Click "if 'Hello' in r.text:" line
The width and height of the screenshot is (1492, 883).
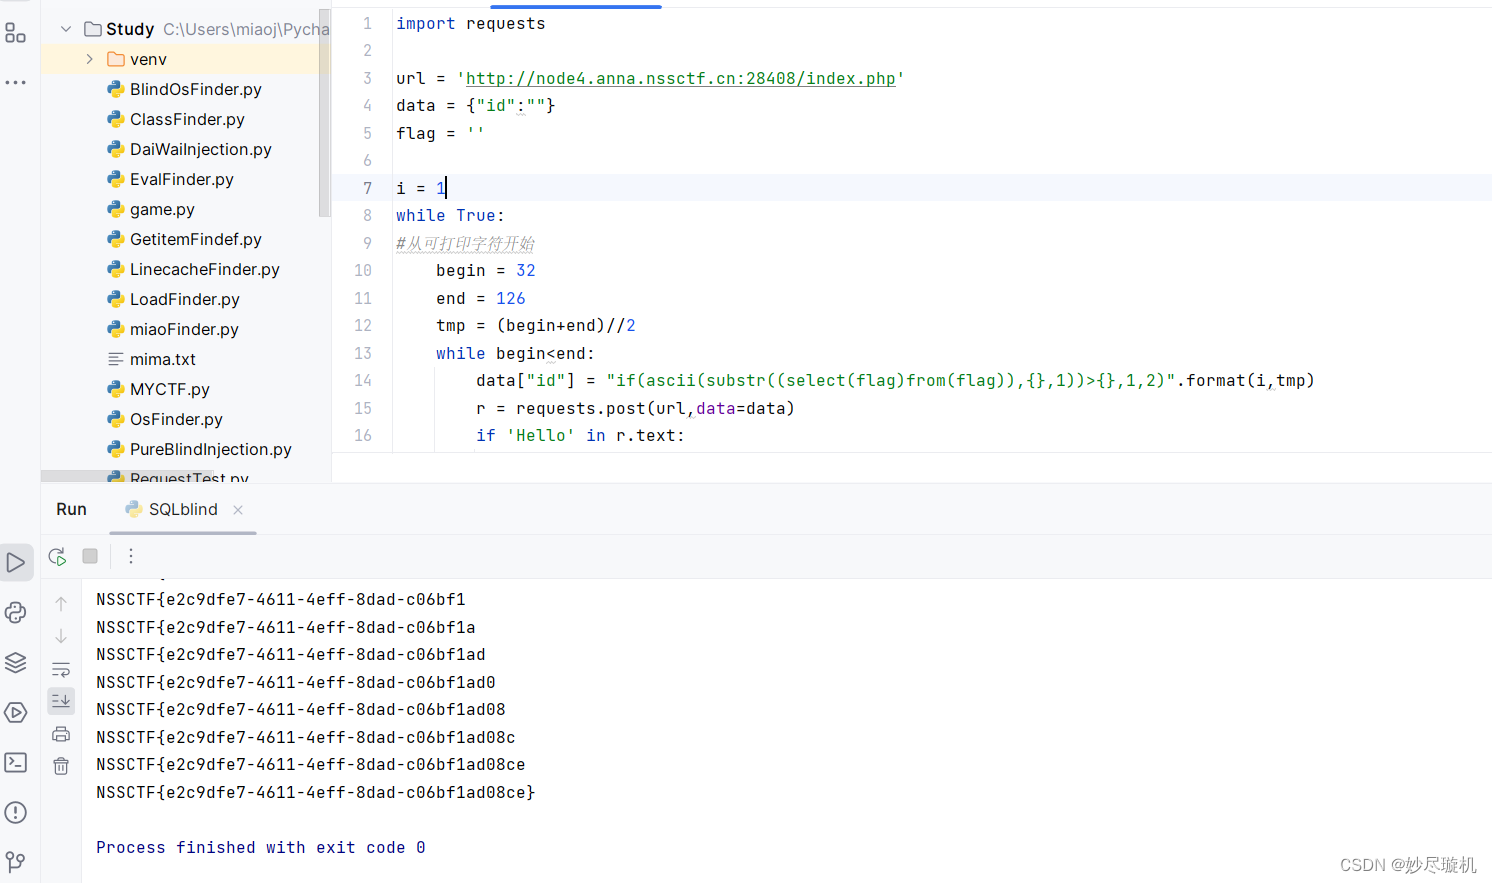click(580, 435)
